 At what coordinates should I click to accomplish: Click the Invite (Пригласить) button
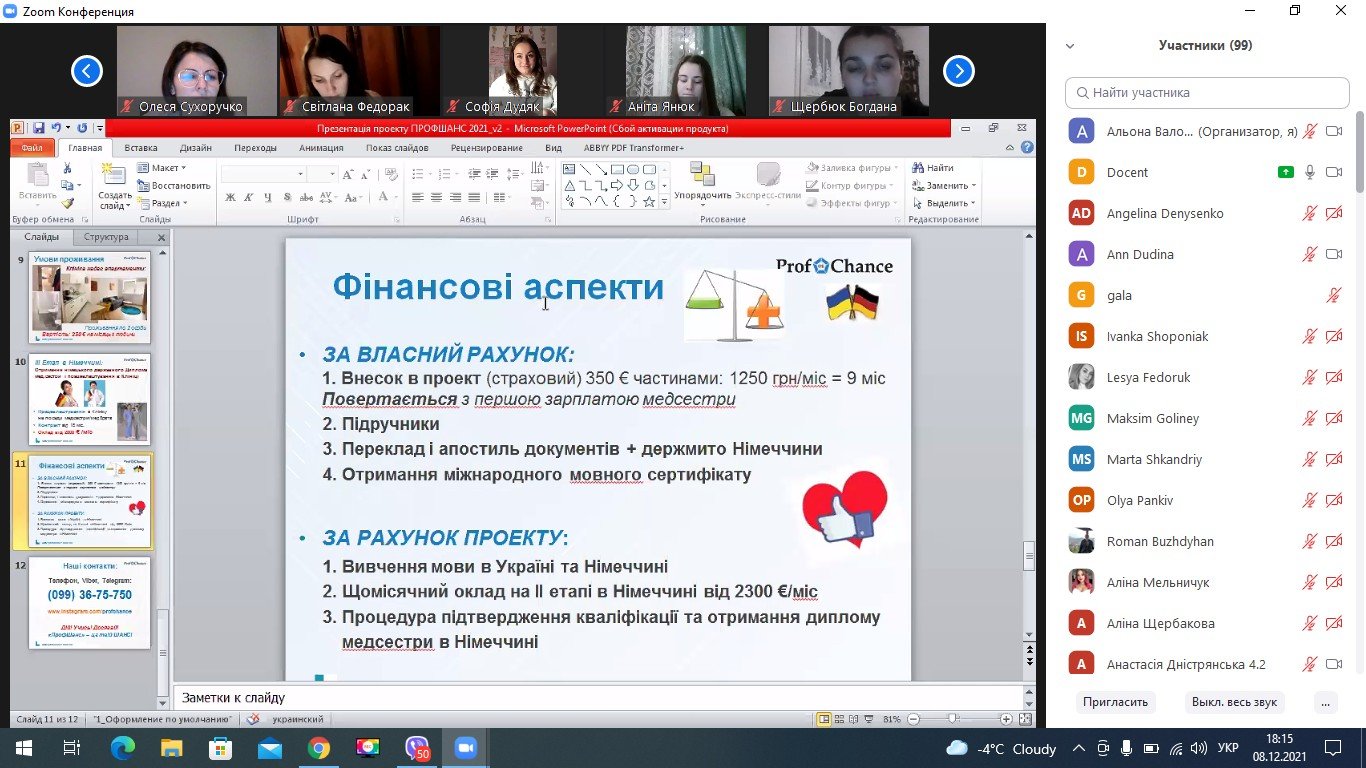(x=1115, y=702)
